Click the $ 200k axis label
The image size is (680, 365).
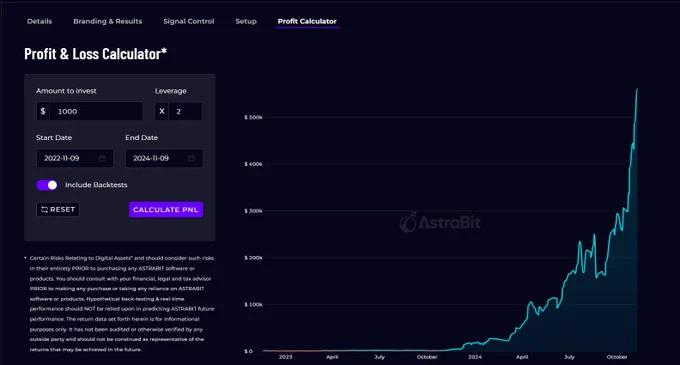pyautogui.click(x=253, y=258)
